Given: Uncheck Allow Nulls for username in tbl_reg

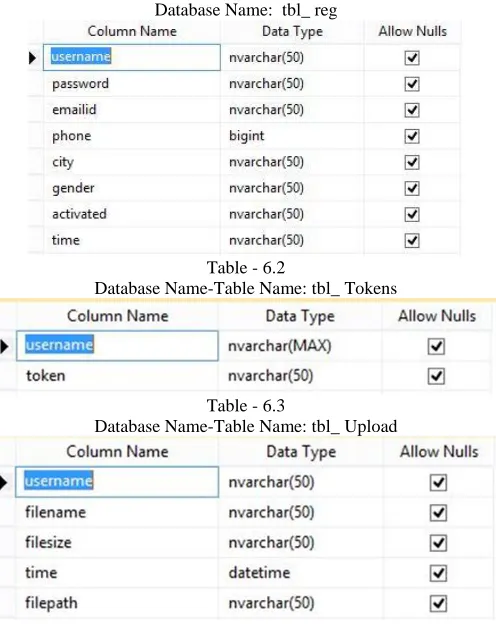Looking at the screenshot, I should pyautogui.click(x=412, y=58).
